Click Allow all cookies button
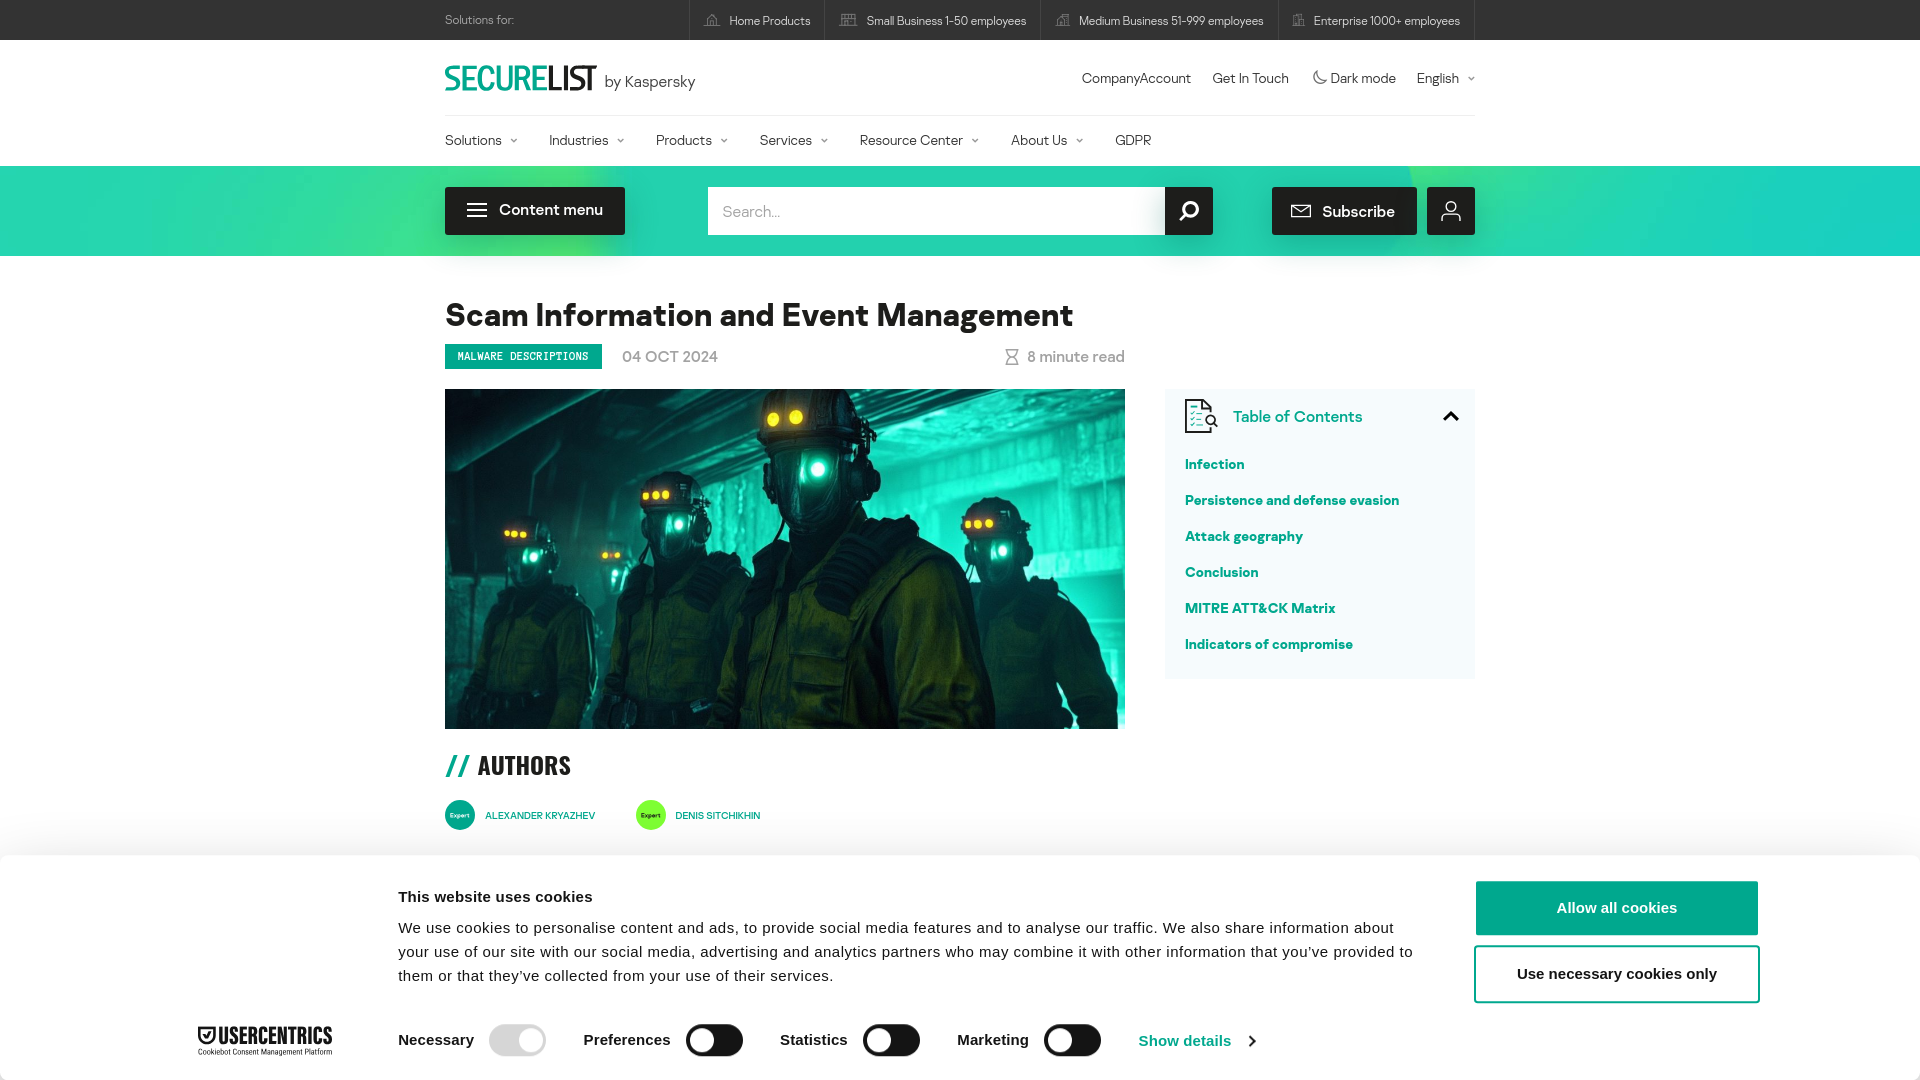 point(1617,907)
